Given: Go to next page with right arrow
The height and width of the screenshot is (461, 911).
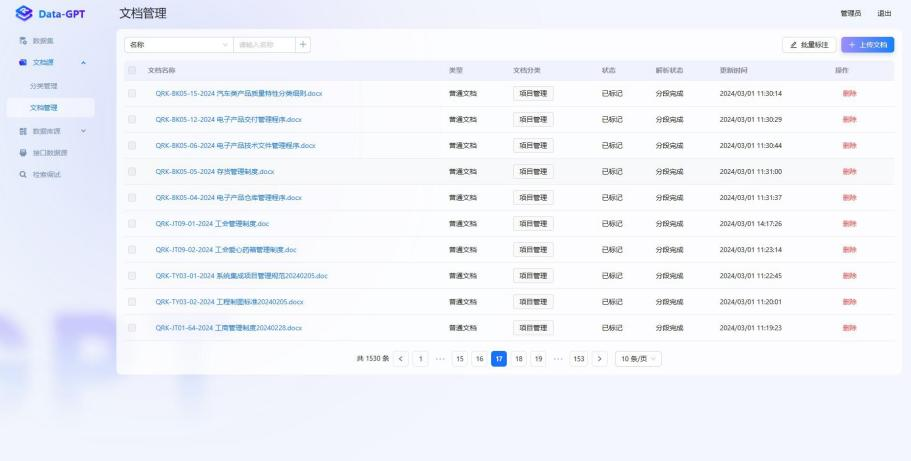Looking at the screenshot, I should pyautogui.click(x=600, y=359).
